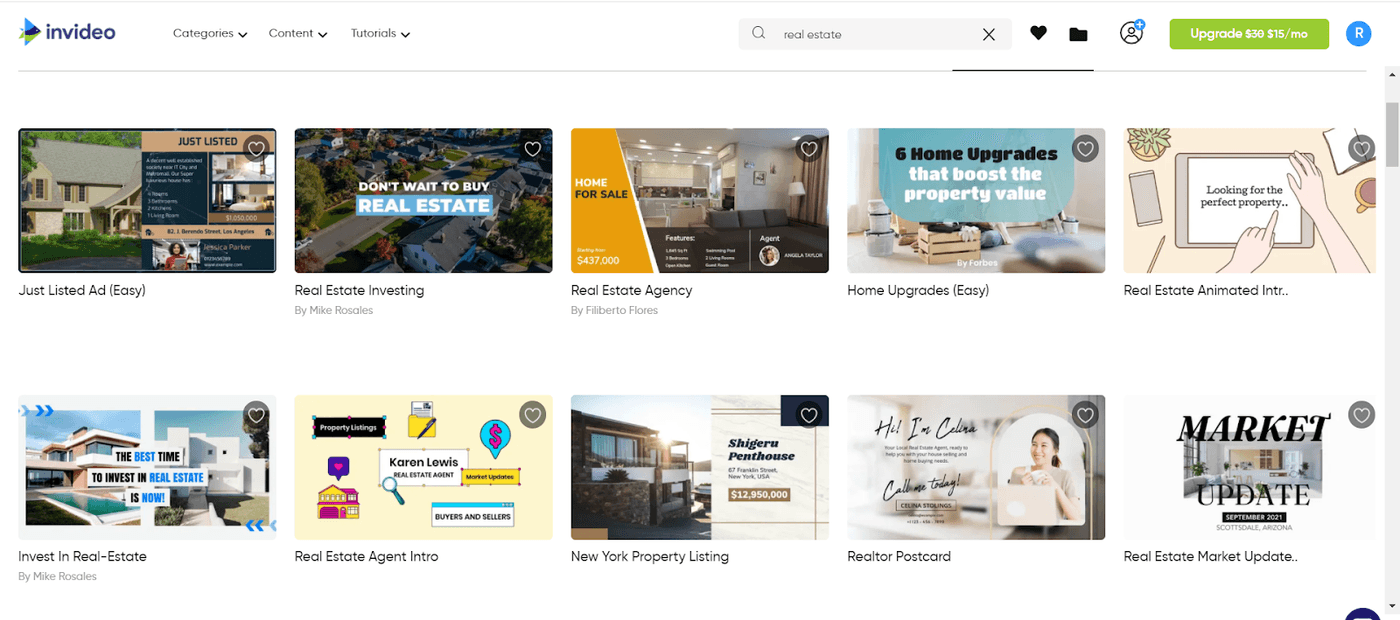Favorite the Just Listed Ad template
The height and width of the screenshot is (620, 1400).
[257, 148]
